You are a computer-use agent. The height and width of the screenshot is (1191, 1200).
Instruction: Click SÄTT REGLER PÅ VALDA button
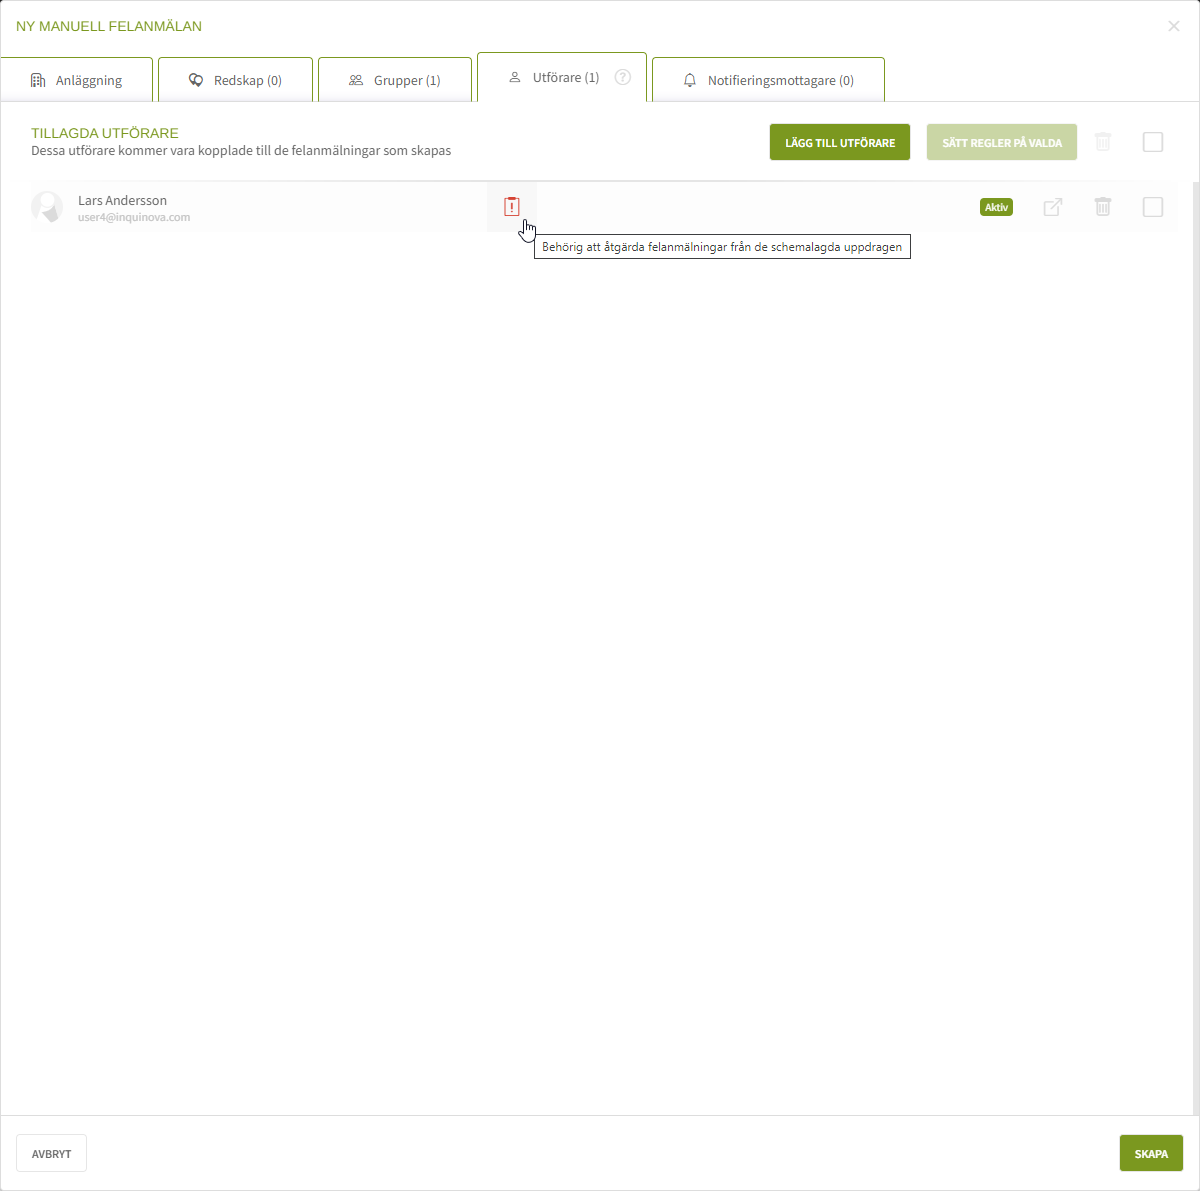[1002, 142]
